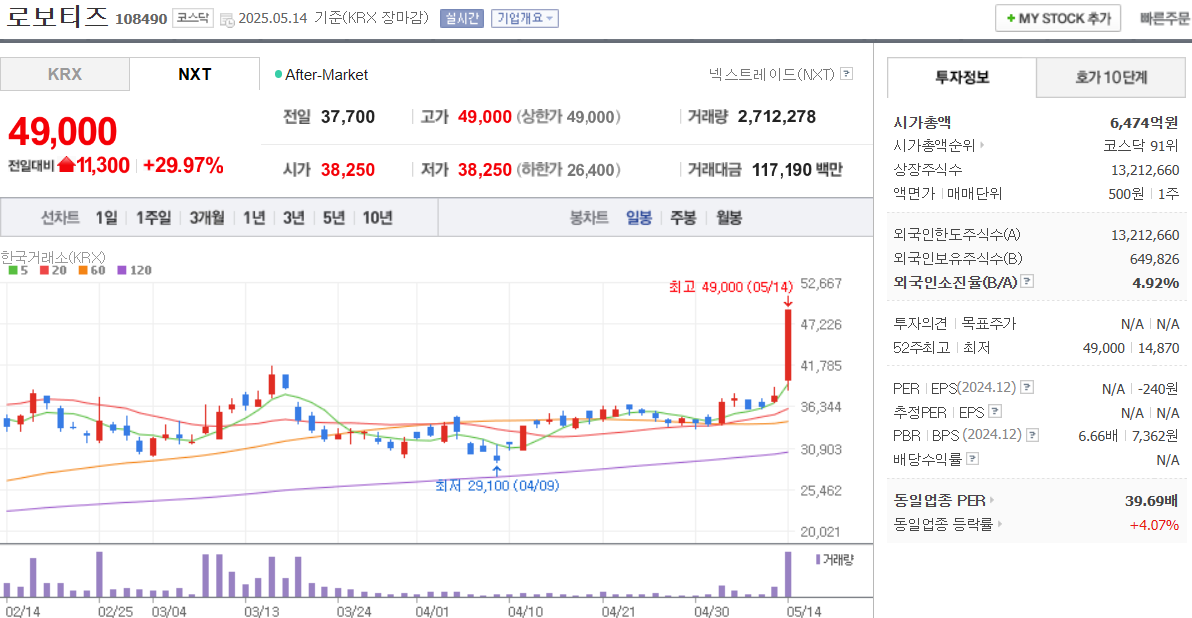Click help icon next to 넥스트레이드(NXT)

pyautogui.click(x=846, y=74)
